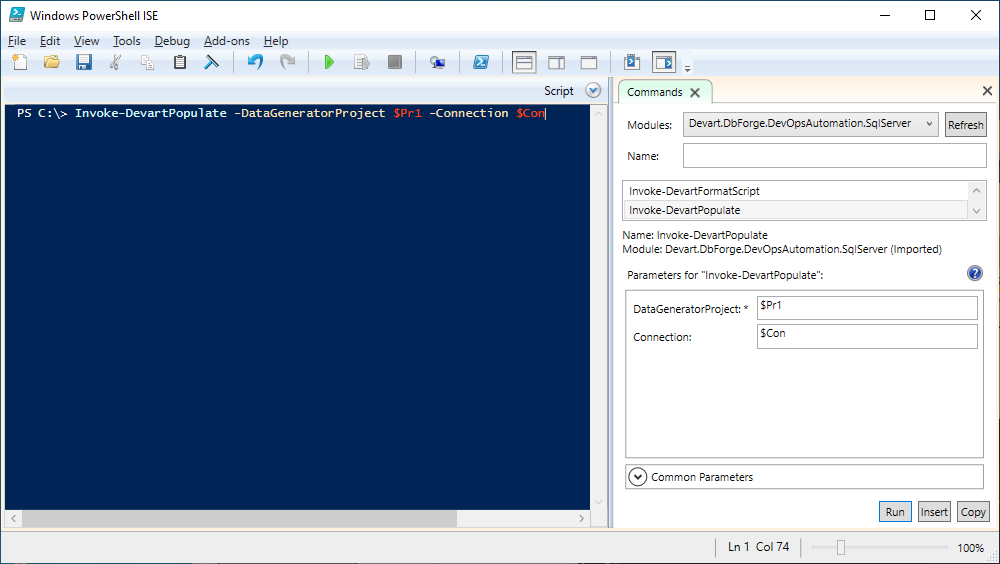Select Invoke-DevartFormatScript in list

point(795,191)
